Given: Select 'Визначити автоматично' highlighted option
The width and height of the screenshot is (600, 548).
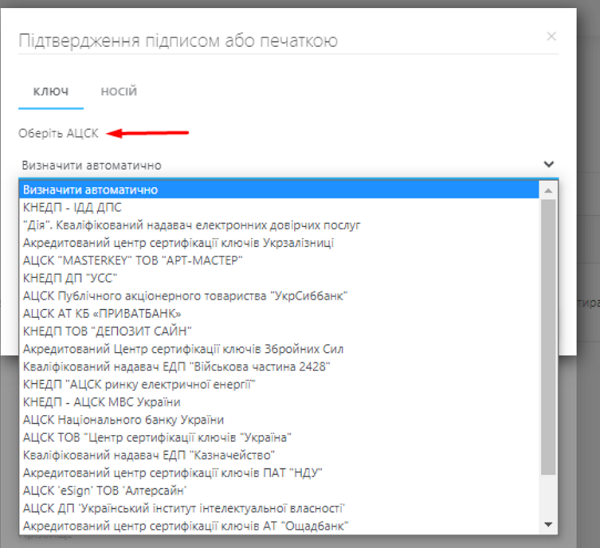Looking at the screenshot, I should point(90,190).
